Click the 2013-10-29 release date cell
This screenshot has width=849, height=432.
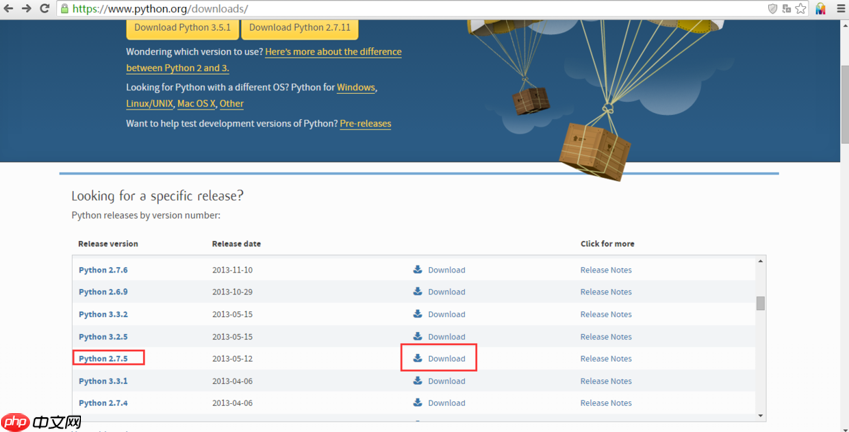(232, 292)
